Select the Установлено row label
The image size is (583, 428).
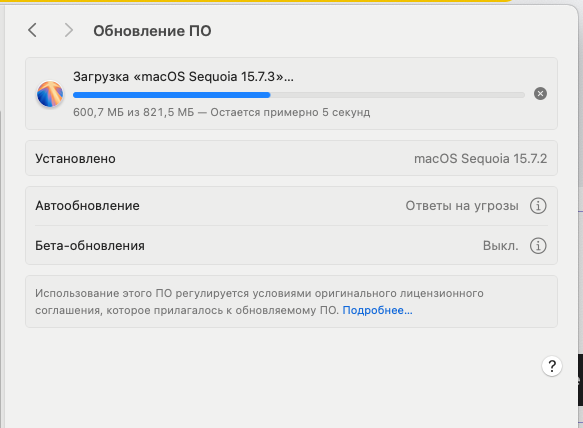pyautogui.click(x=75, y=159)
